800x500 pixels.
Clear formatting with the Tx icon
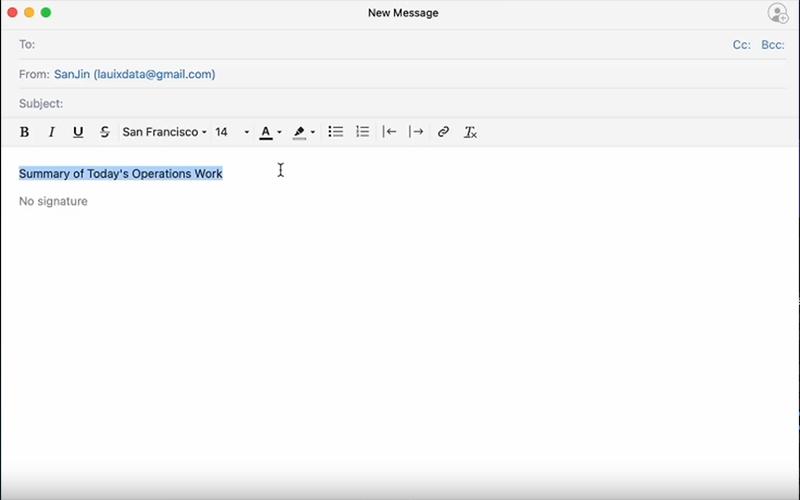(470, 132)
